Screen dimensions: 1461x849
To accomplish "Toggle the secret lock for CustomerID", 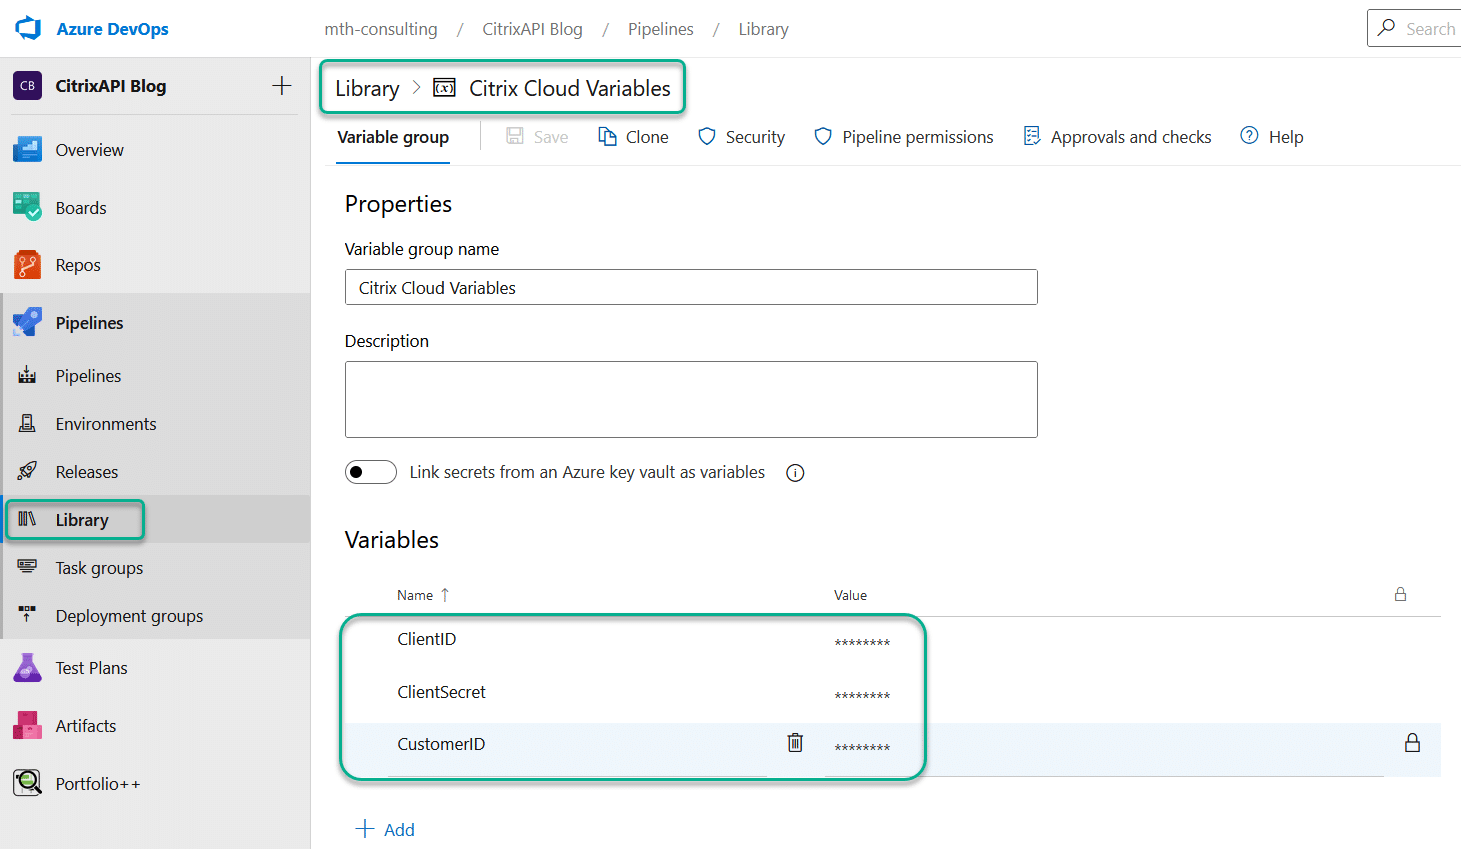I will click(1412, 742).
